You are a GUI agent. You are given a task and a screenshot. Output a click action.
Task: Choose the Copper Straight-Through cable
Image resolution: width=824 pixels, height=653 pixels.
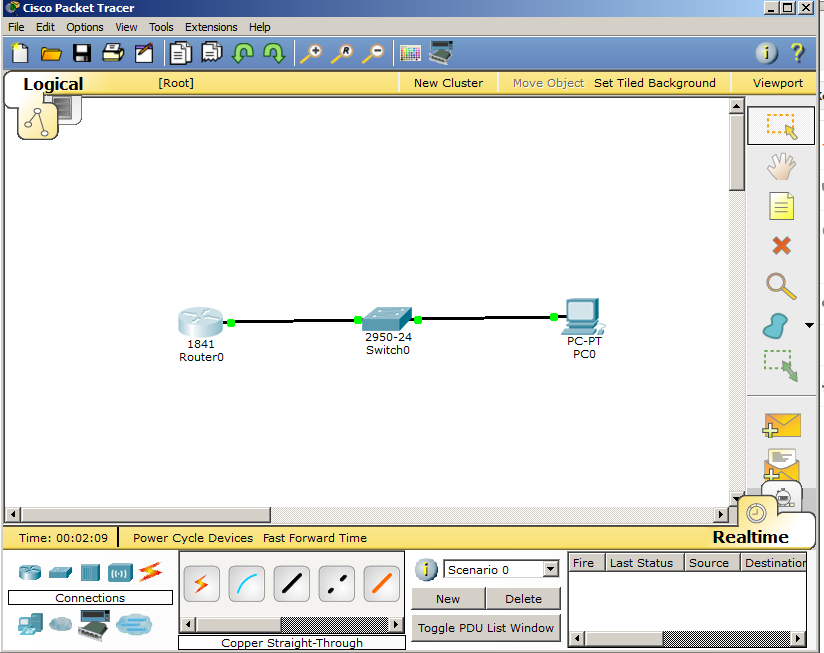pyautogui.click(x=291, y=583)
